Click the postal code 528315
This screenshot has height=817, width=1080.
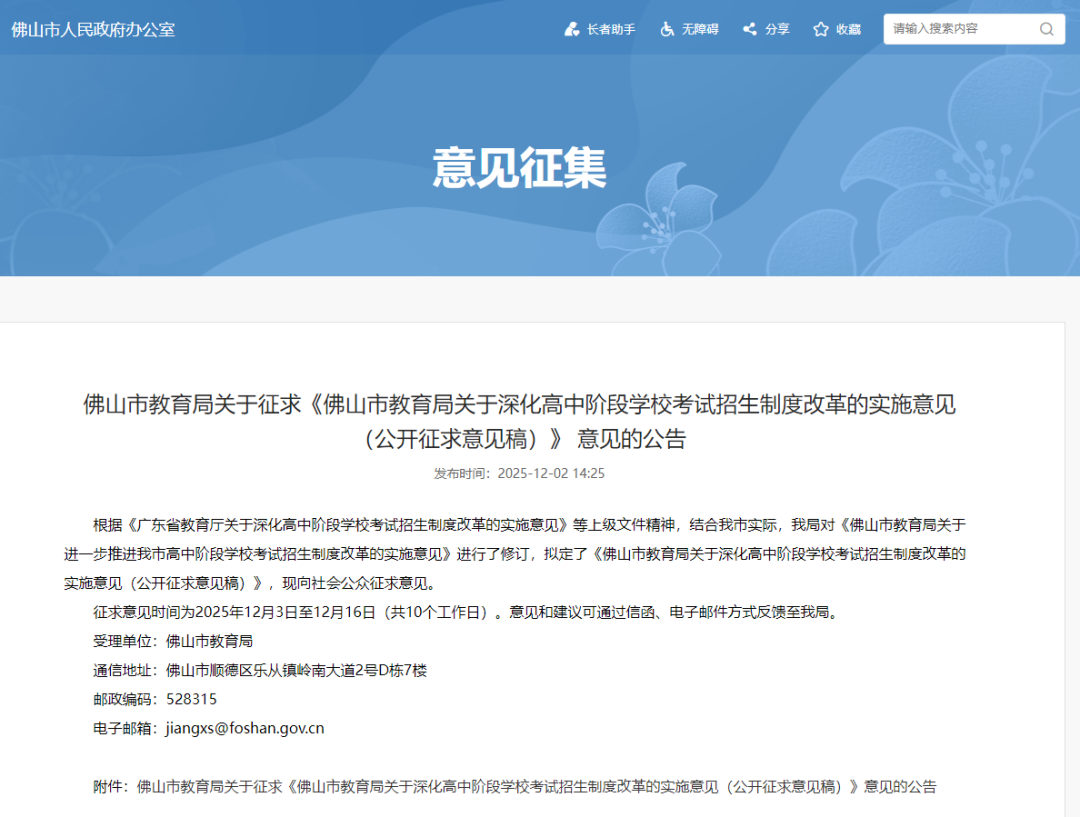[x=191, y=699]
